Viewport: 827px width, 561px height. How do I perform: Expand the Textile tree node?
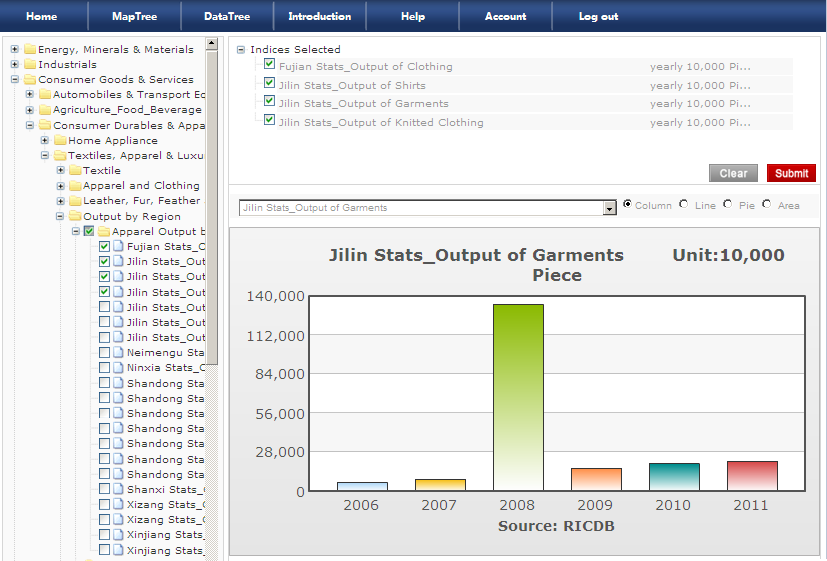coord(60,170)
